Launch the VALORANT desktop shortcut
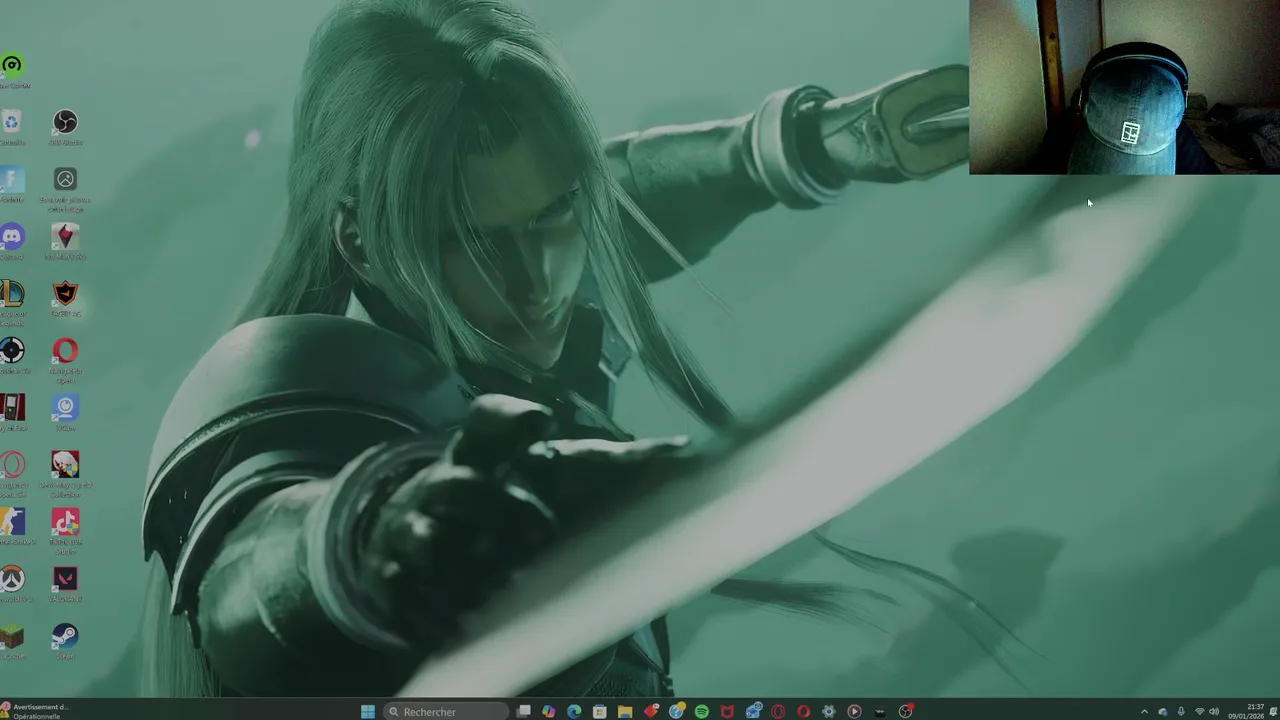This screenshot has width=1280, height=720. (x=65, y=583)
